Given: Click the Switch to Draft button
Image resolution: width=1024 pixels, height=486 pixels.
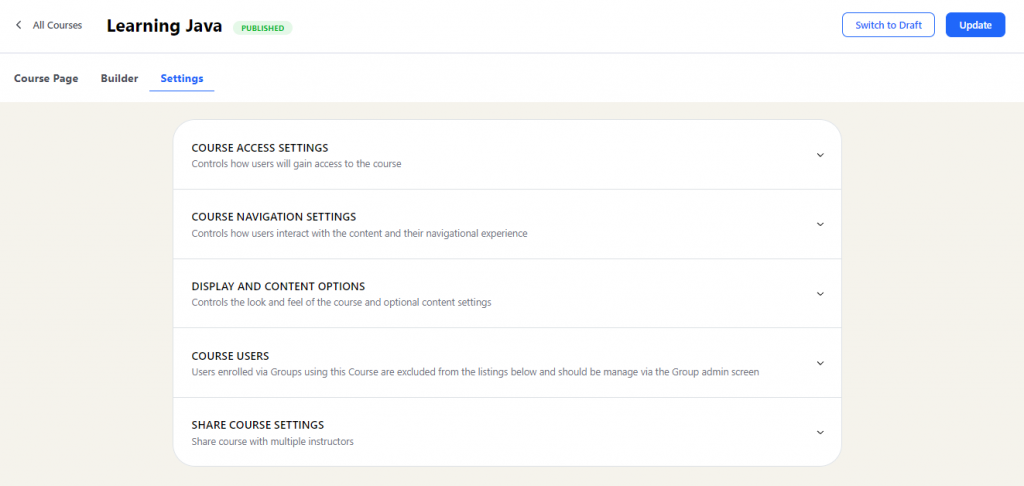Looking at the screenshot, I should (x=888, y=25).
